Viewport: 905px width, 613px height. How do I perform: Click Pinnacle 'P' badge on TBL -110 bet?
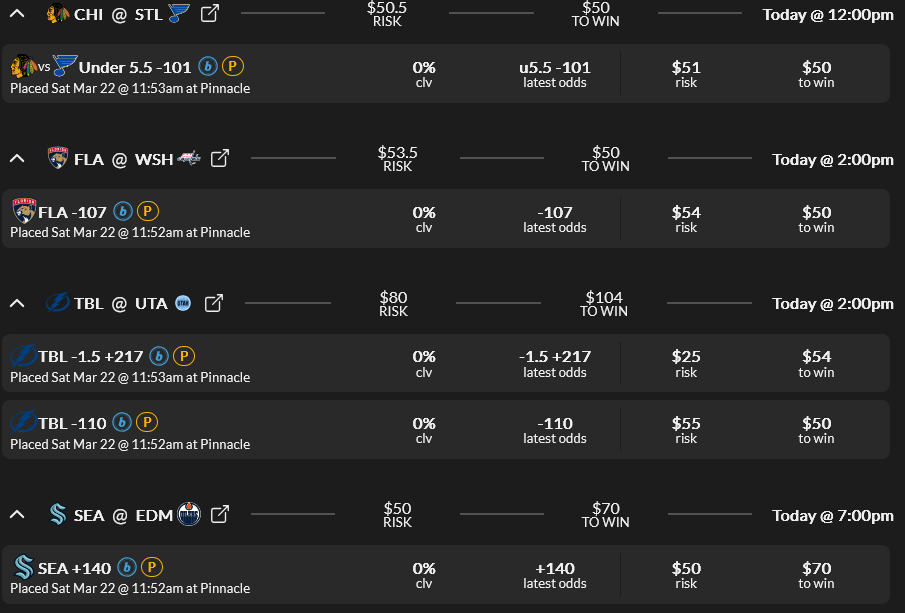coord(146,422)
